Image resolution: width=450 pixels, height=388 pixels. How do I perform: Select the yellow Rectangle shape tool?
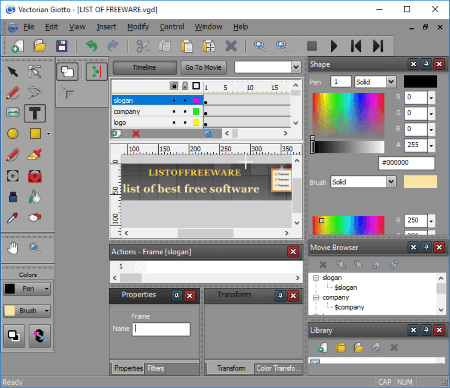coord(35,134)
